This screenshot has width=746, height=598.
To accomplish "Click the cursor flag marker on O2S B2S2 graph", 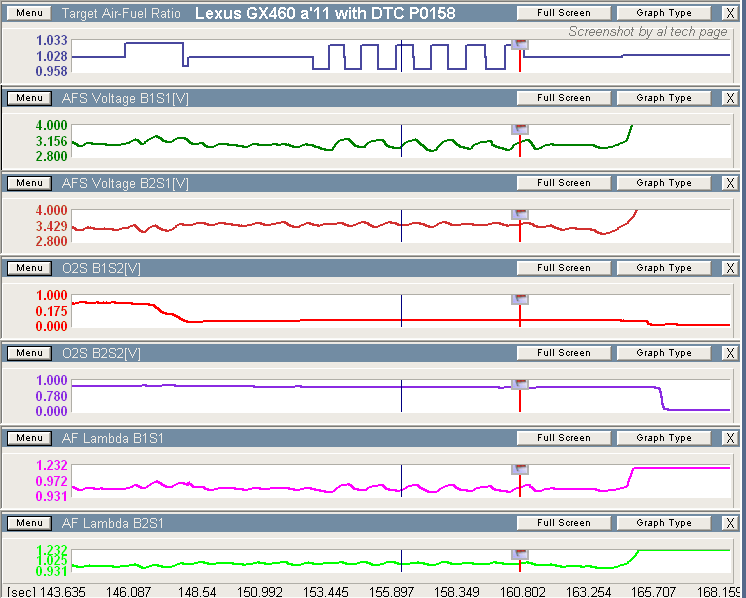I will [520, 385].
